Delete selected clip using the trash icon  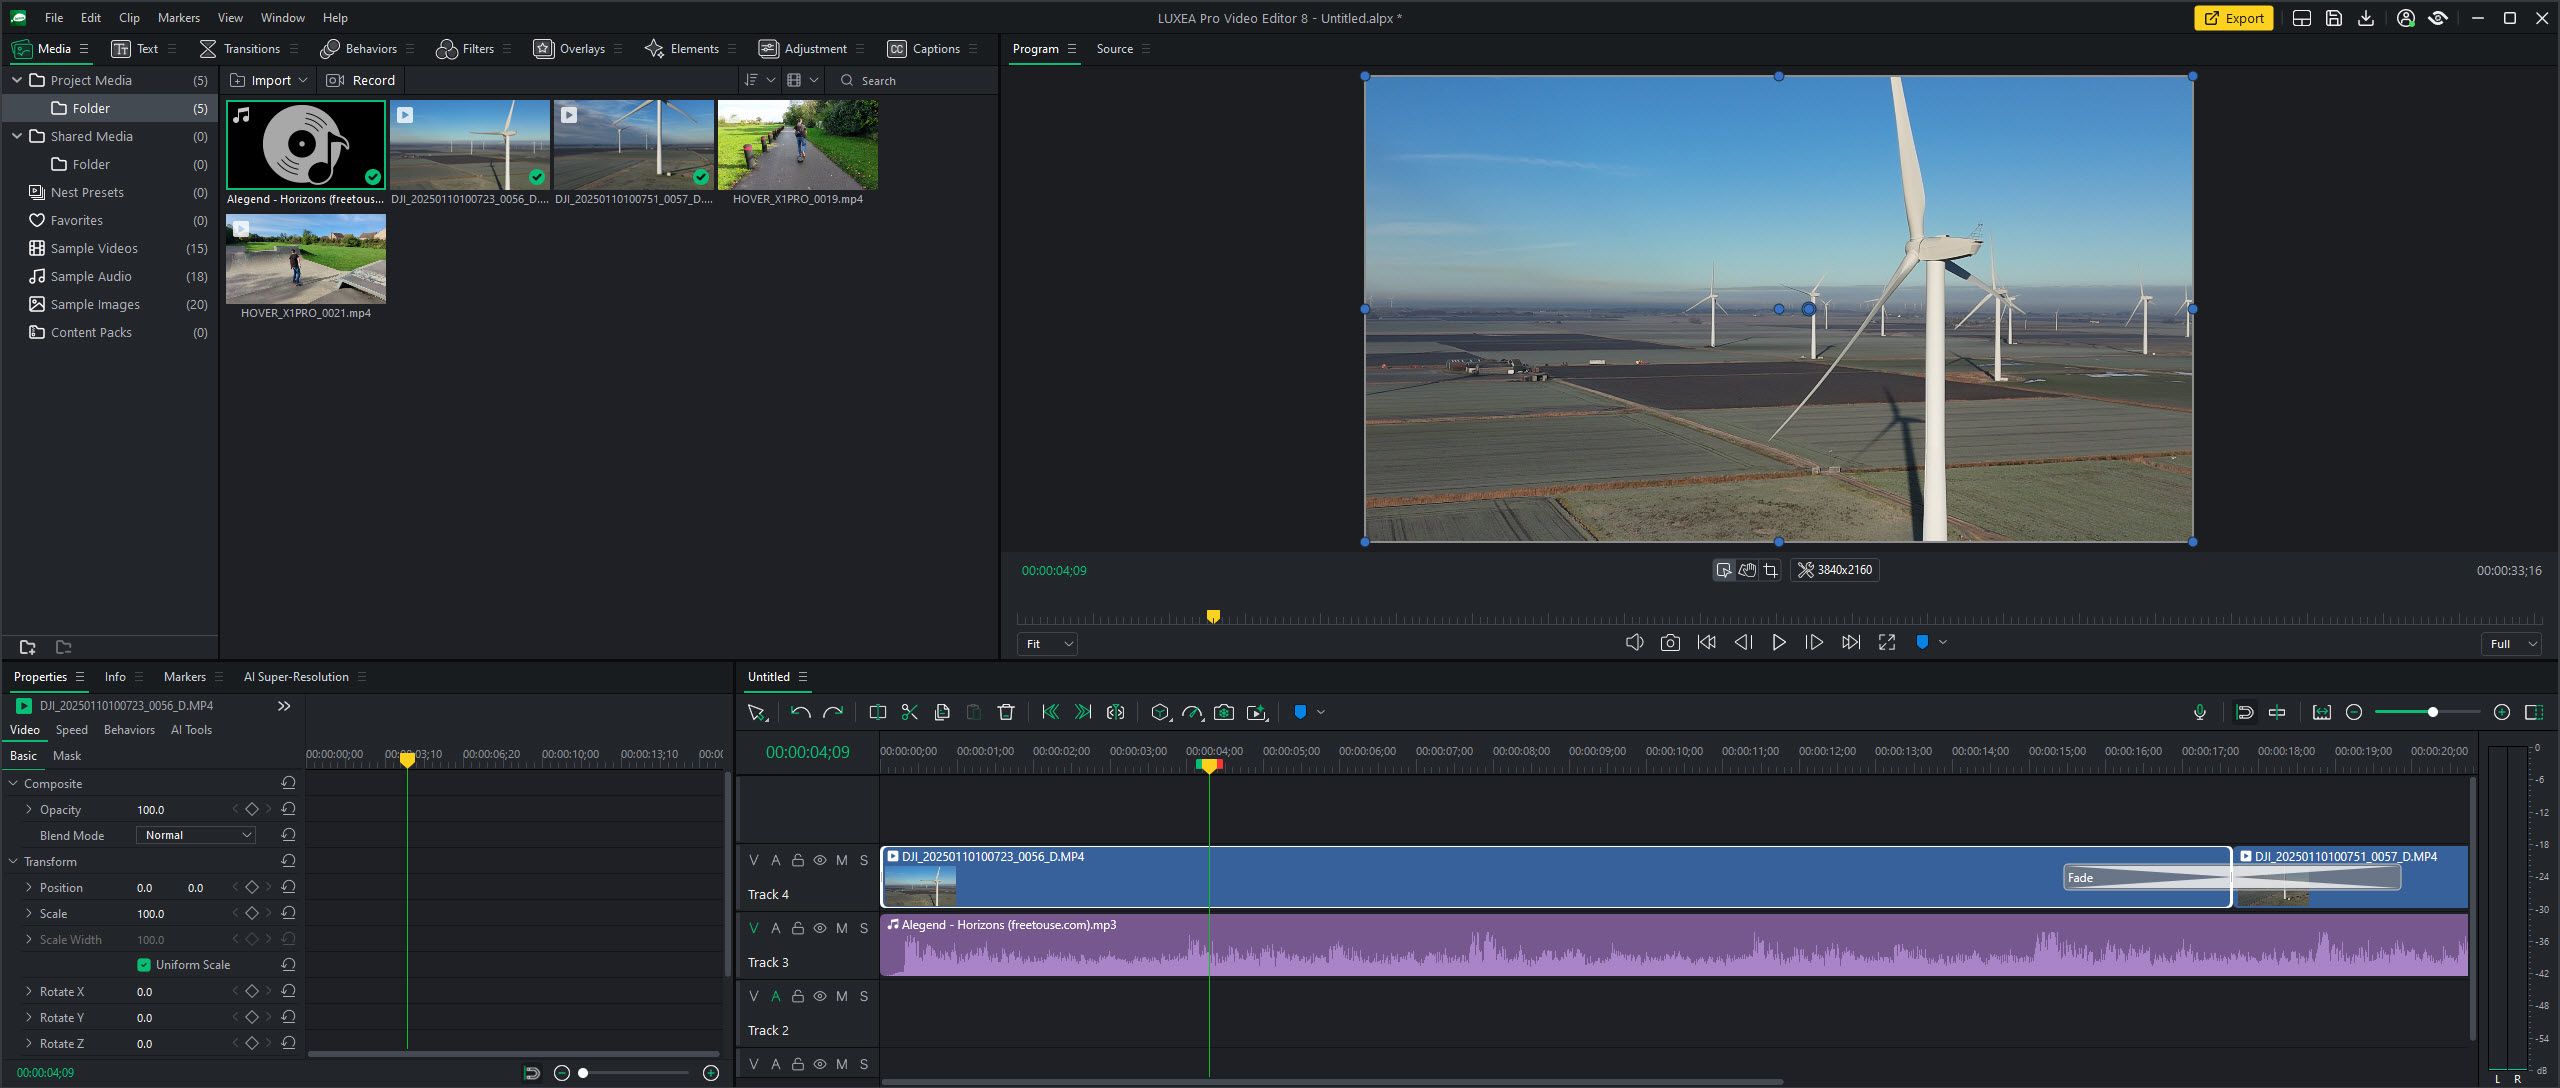[1006, 712]
